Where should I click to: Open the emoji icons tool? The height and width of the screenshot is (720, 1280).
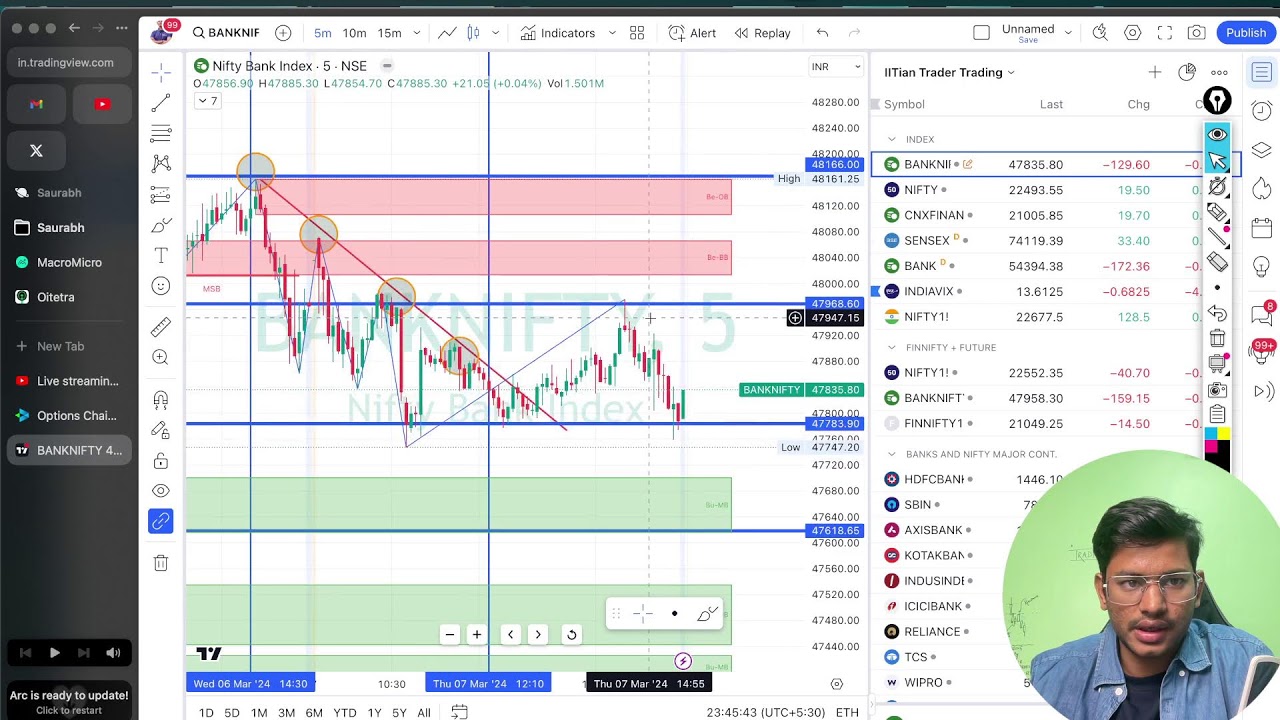point(161,286)
